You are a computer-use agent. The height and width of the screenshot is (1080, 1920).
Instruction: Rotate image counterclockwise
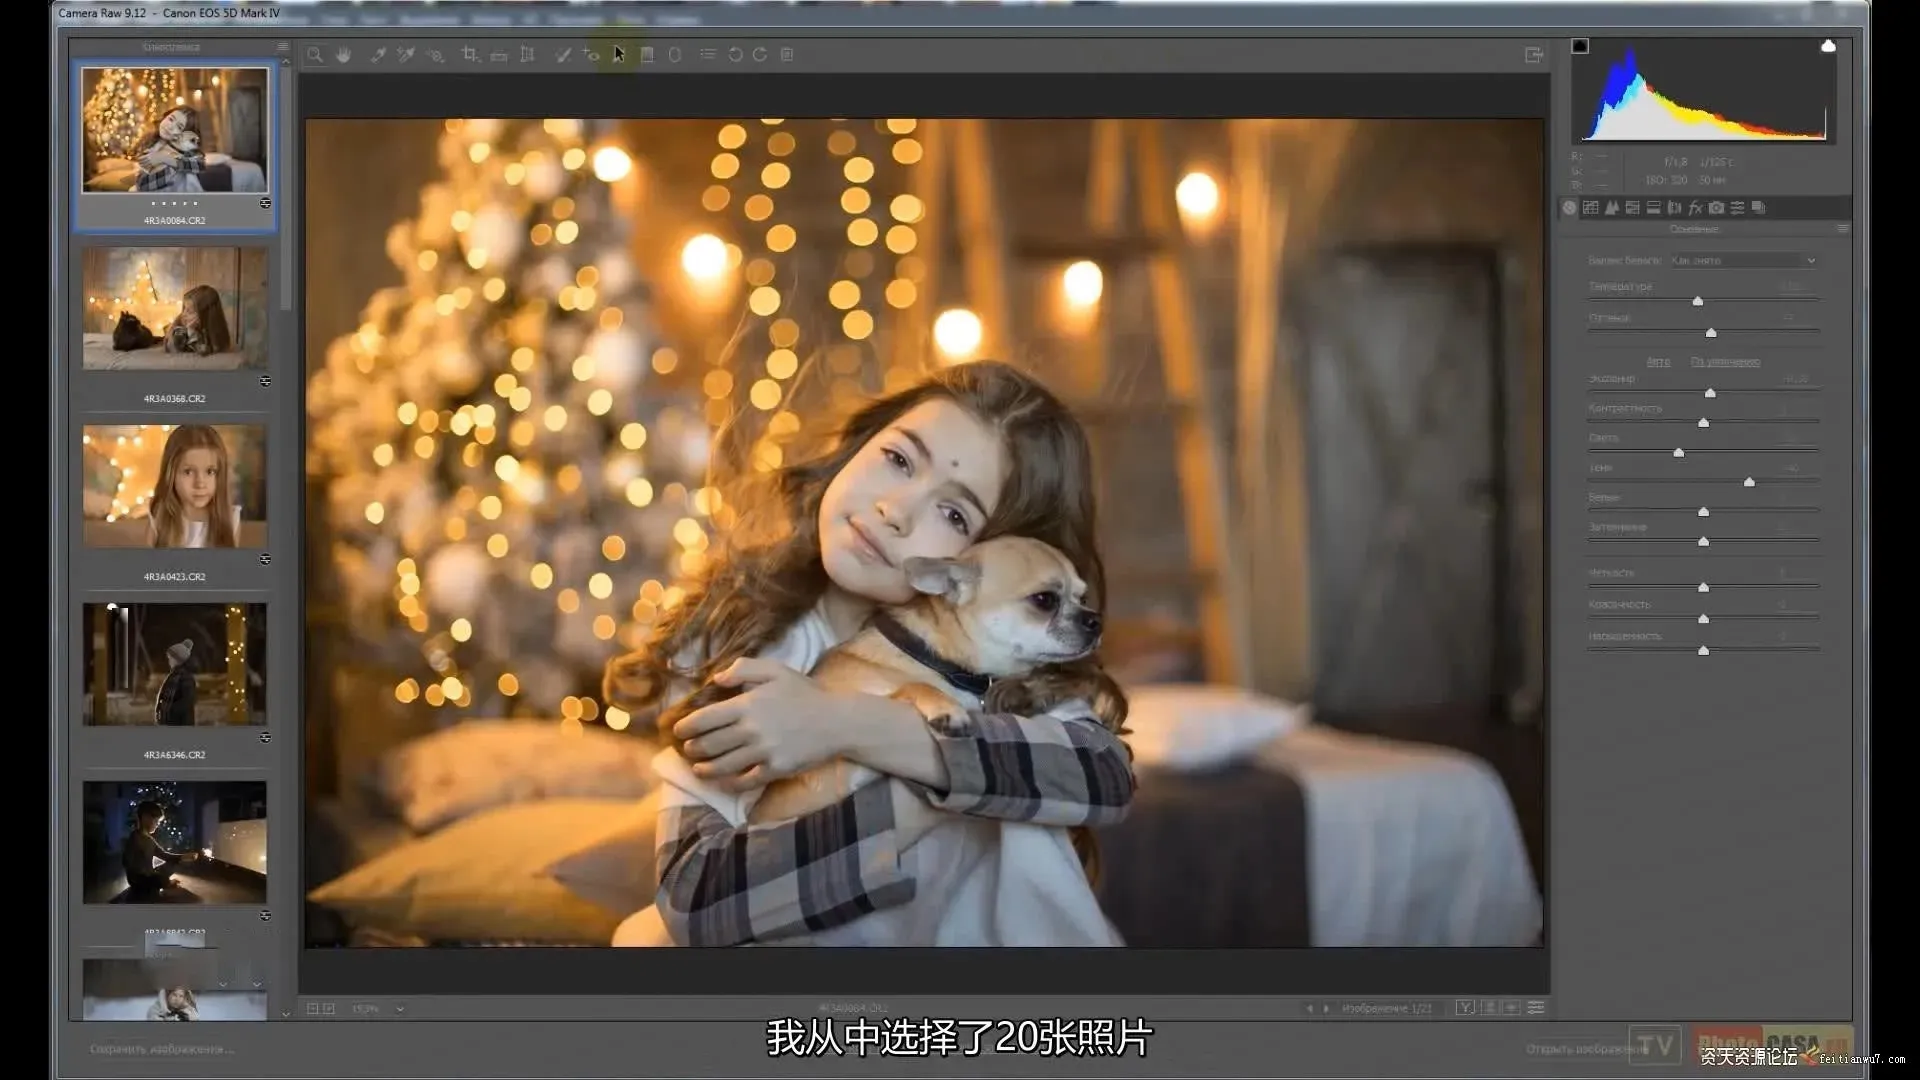pos(735,55)
